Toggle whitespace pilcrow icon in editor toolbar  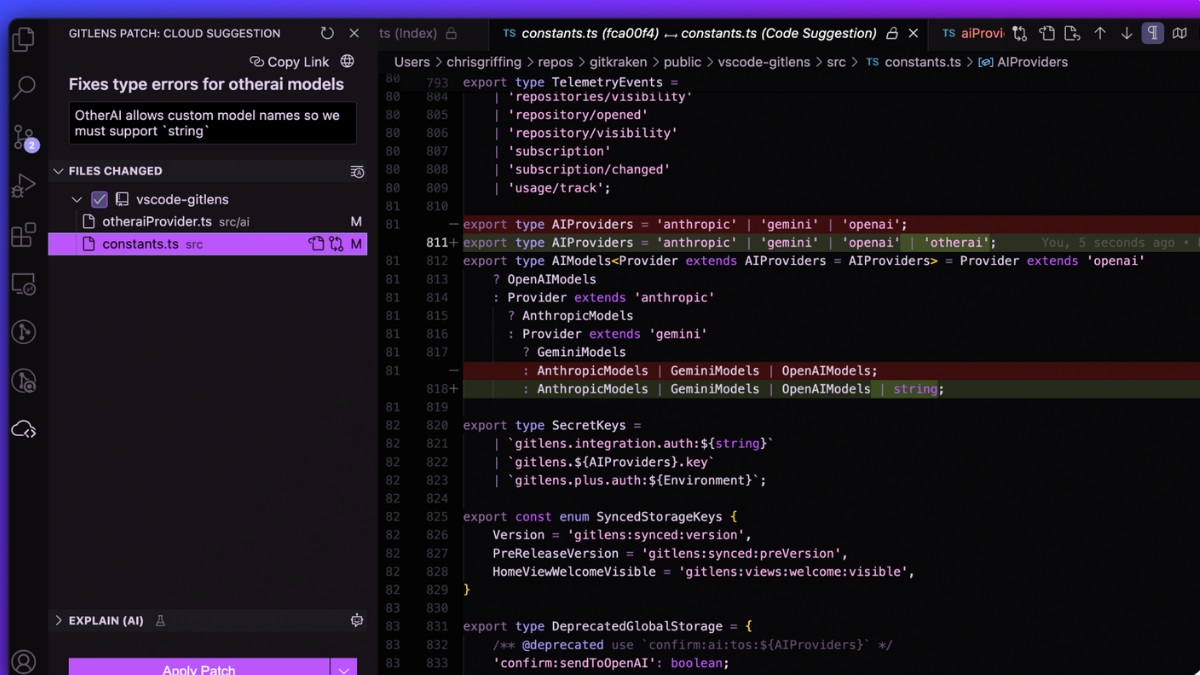[x=1153, y=33]
